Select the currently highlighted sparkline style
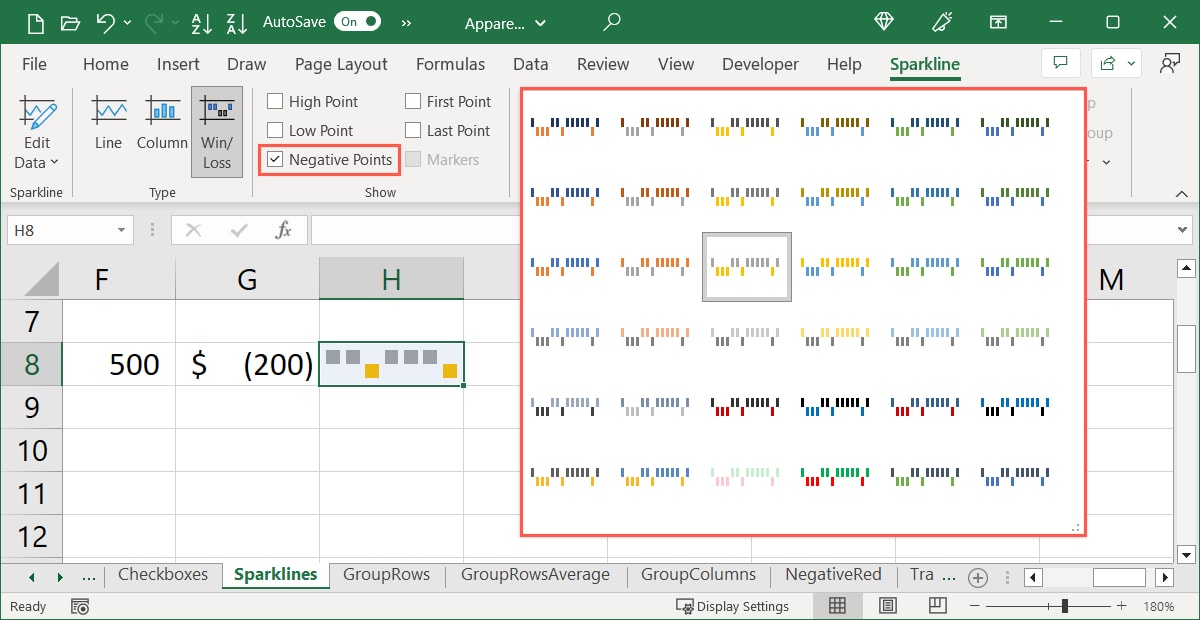 tap(746, 266)
